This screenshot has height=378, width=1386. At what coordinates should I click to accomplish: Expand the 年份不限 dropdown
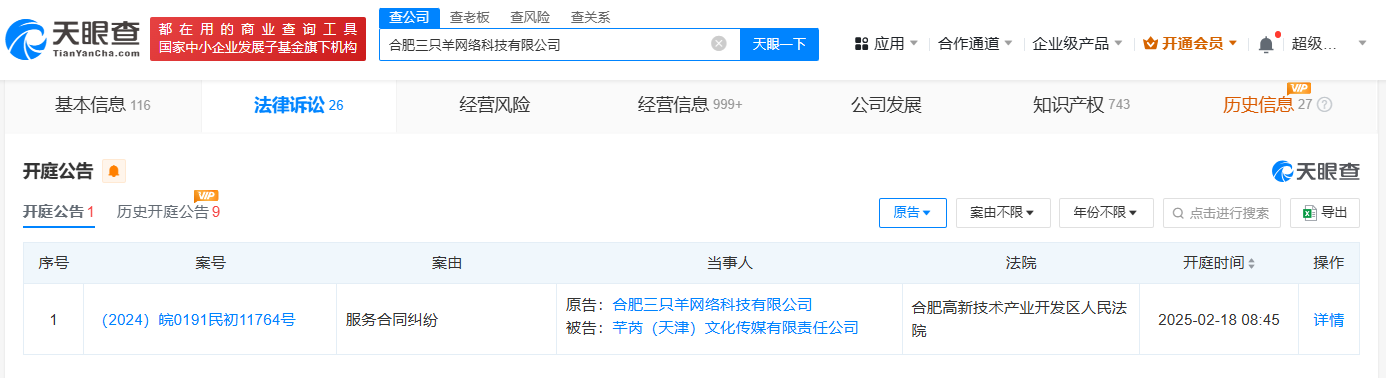[x=1106, y=213]
